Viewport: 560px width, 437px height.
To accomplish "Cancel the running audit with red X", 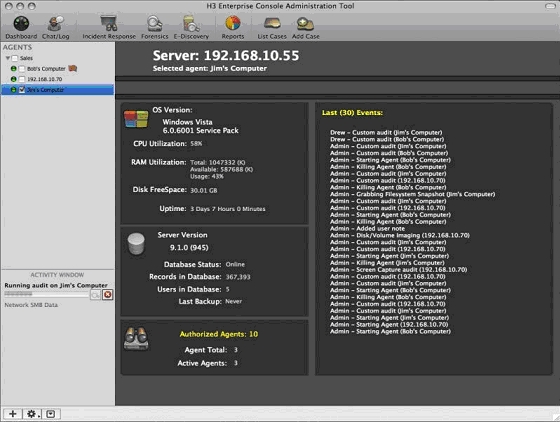I will [108, 295].
